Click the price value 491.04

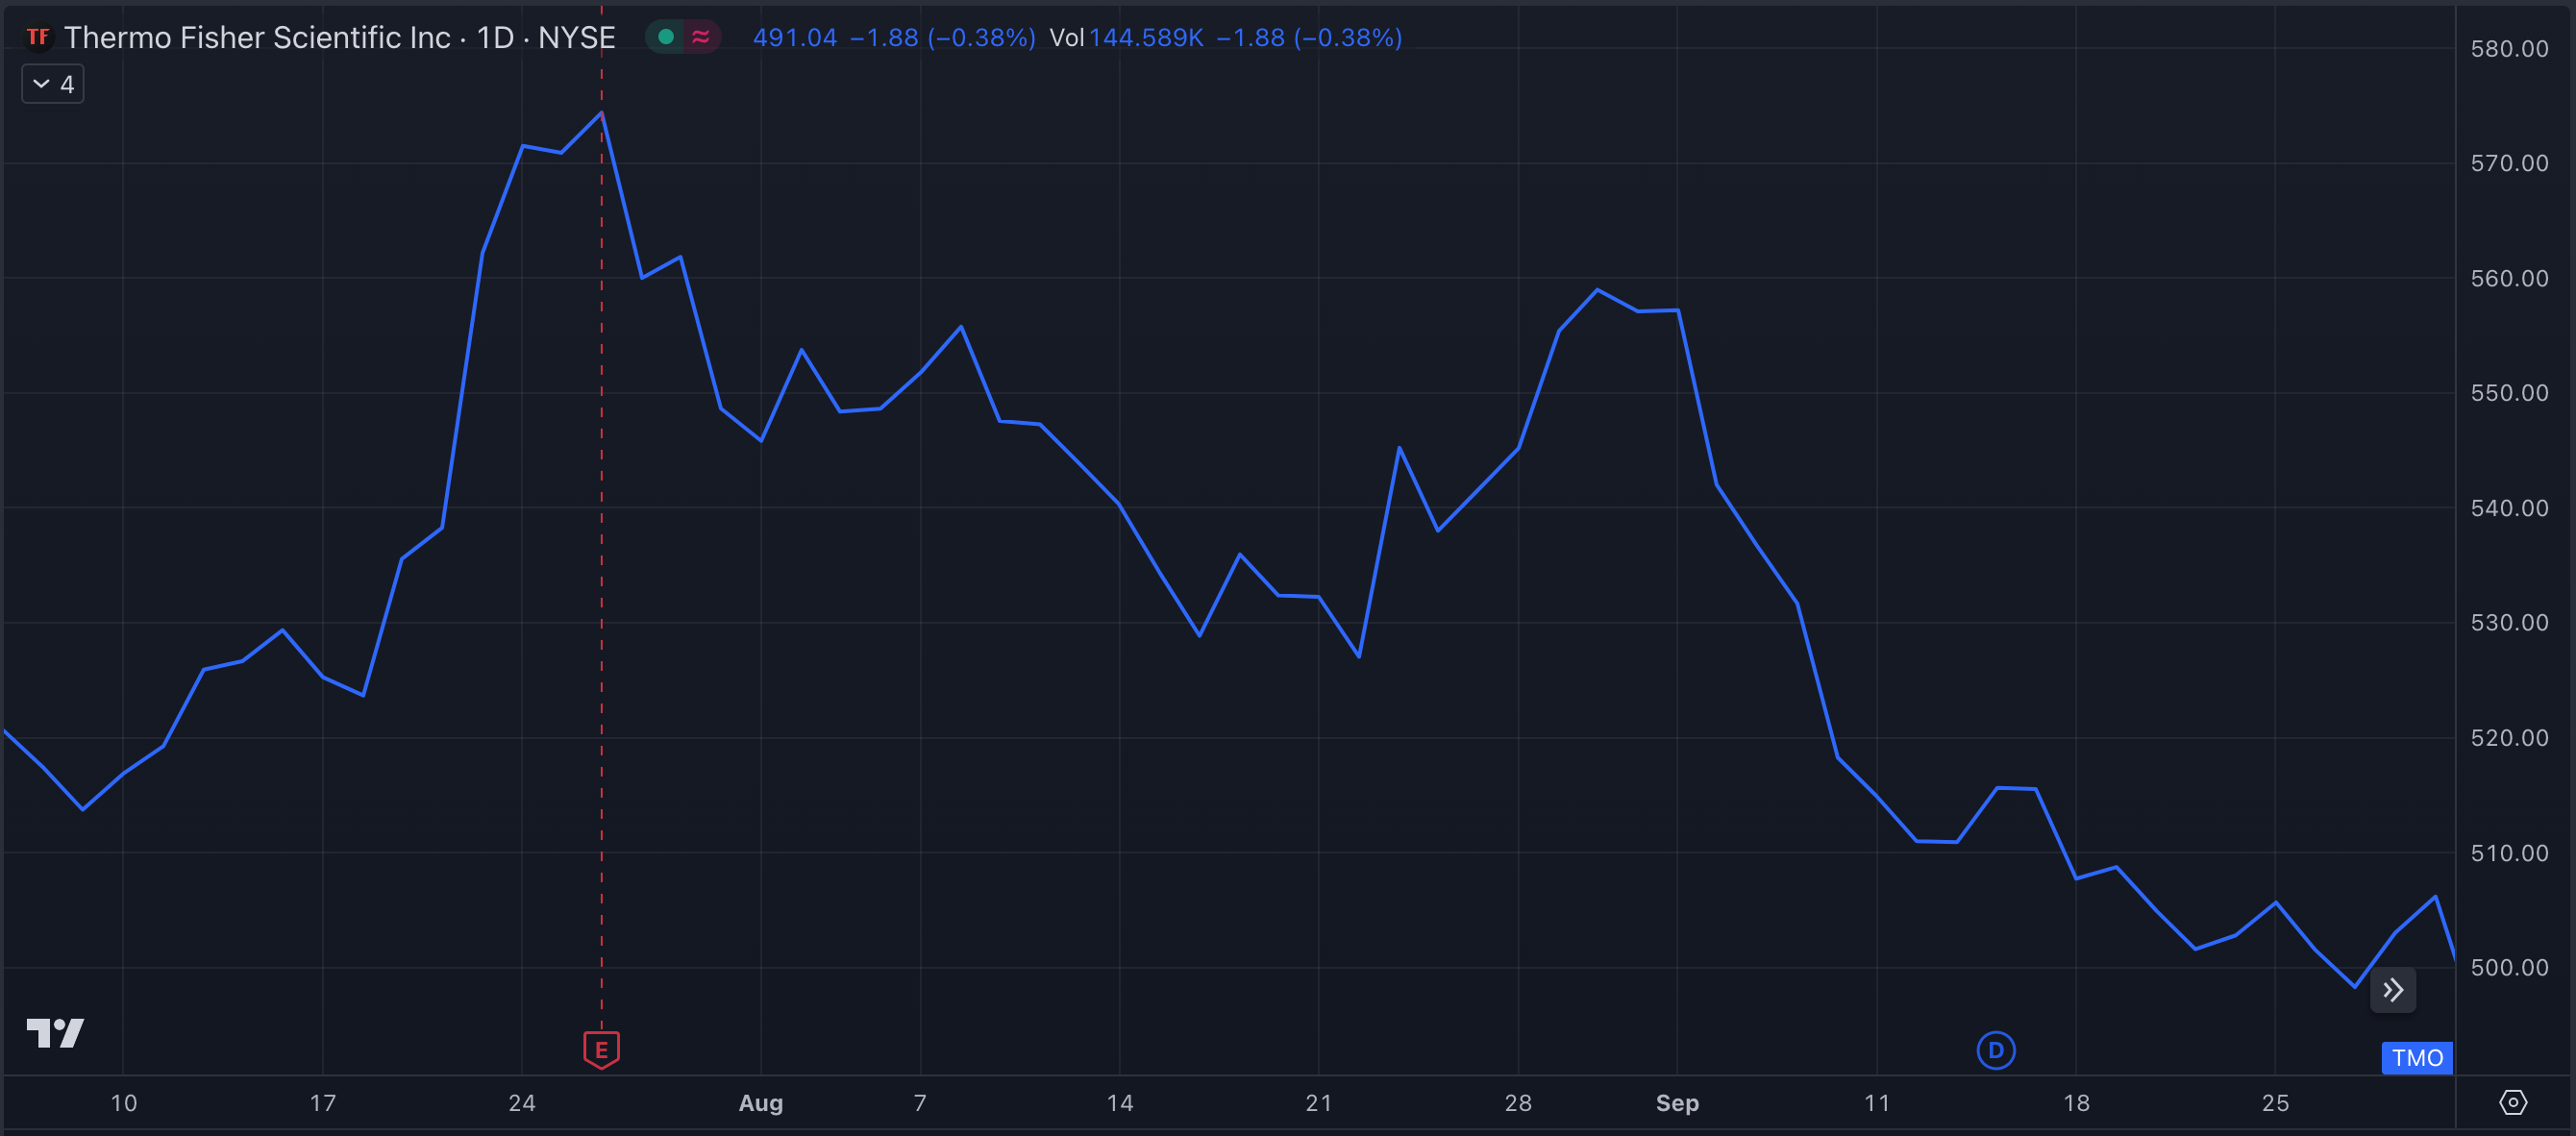pyautogui.click(x=795, y=38)
